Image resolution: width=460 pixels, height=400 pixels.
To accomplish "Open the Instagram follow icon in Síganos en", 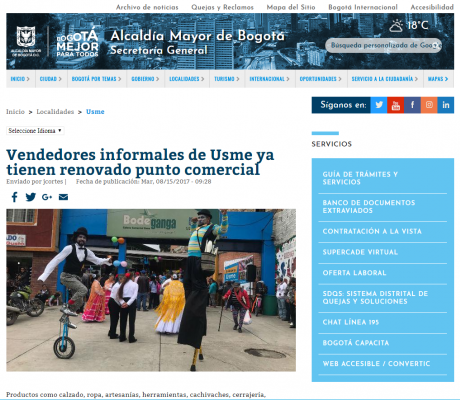I will [x=429, y=105].
